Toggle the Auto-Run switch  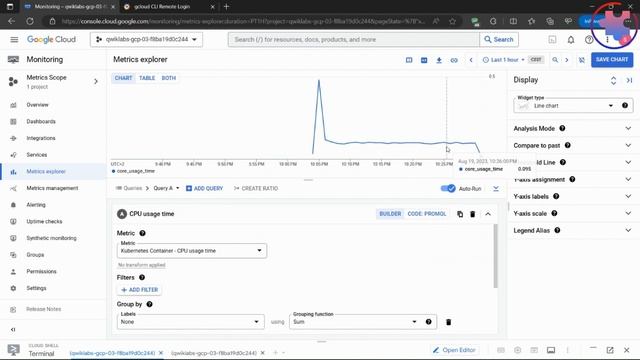(448, 189)
